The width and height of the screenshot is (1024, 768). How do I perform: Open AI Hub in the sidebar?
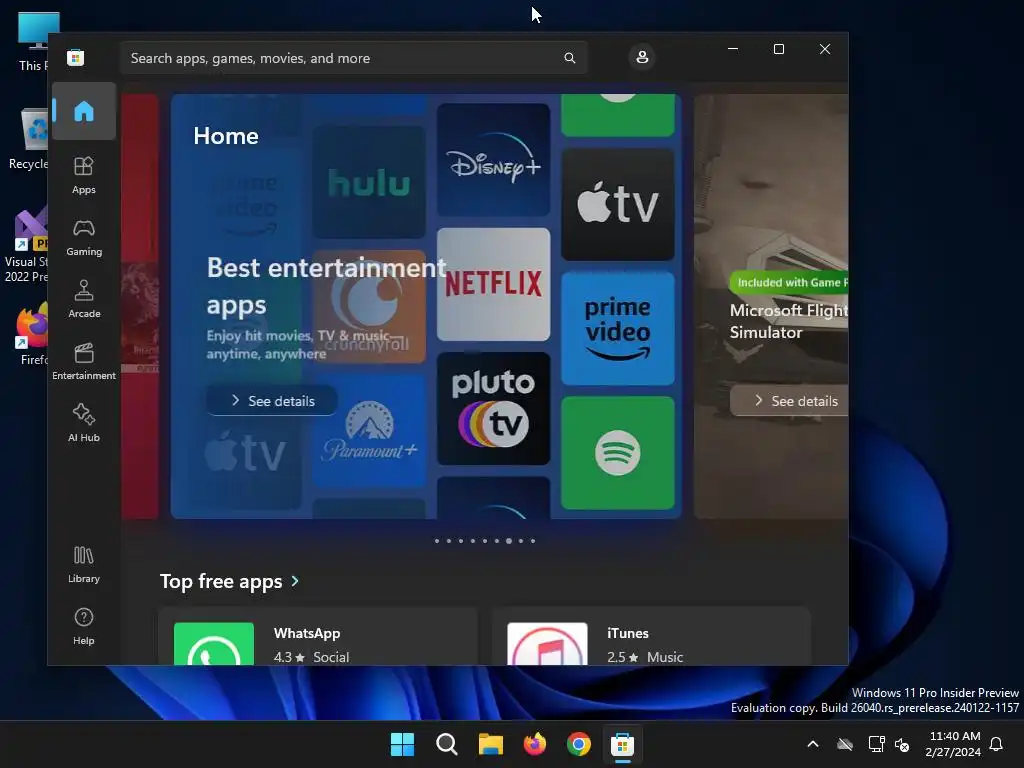[84, 424]
